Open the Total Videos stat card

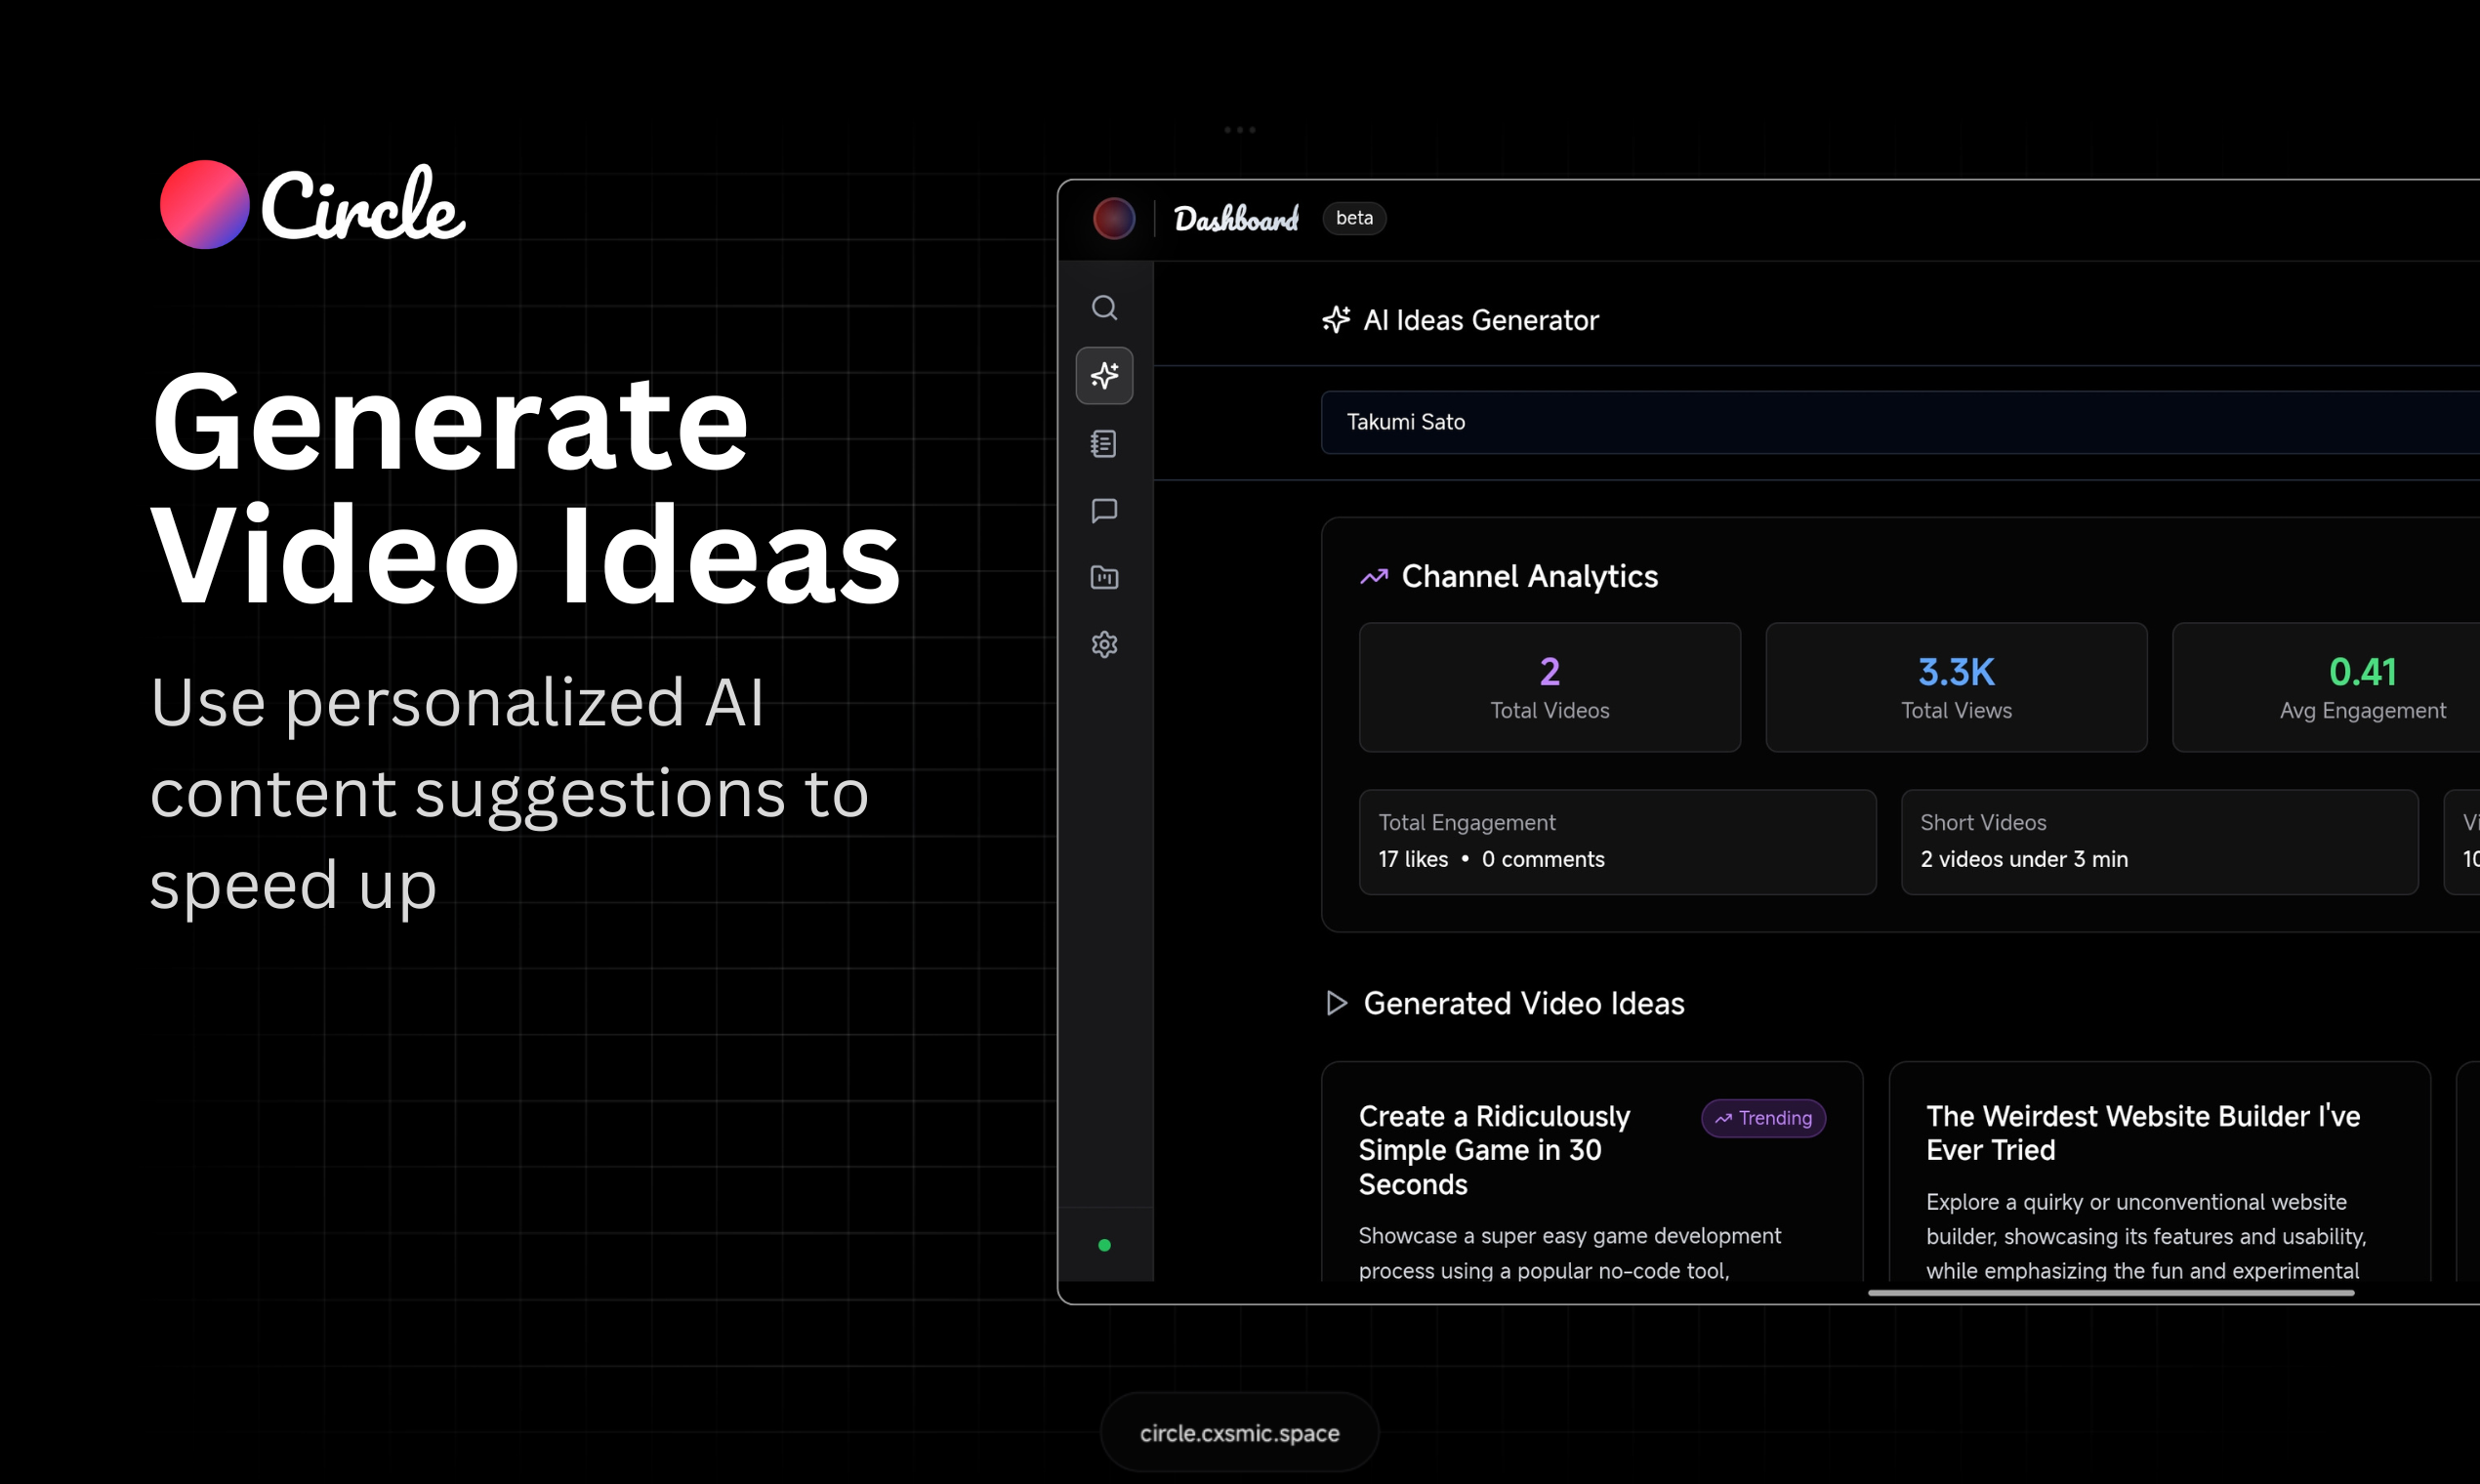tap(1549, 688)
